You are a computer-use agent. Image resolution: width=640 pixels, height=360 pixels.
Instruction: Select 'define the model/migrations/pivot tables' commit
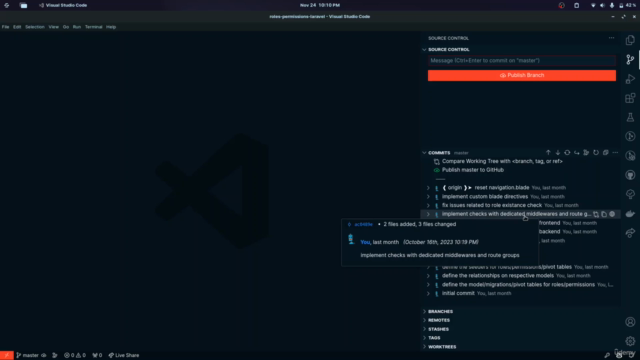pyautogui.click(x=518, y=285)
